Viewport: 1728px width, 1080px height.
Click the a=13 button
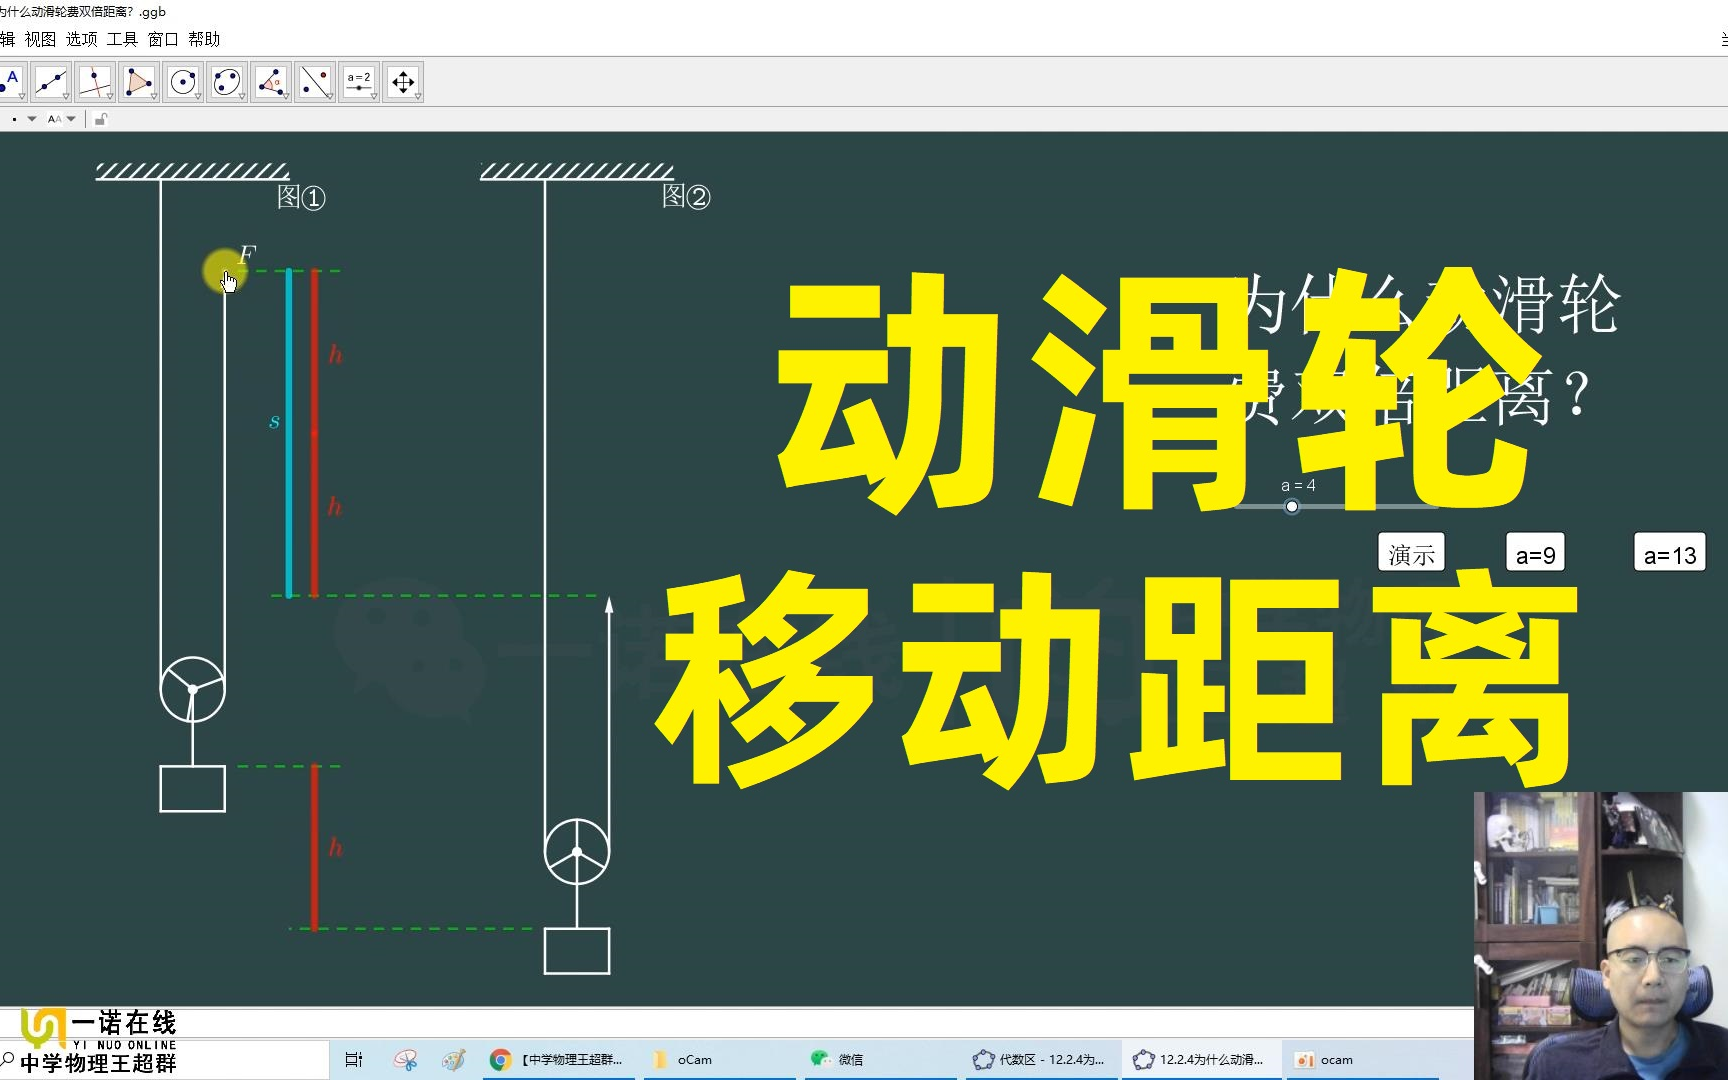click(x=1669, y=553)
